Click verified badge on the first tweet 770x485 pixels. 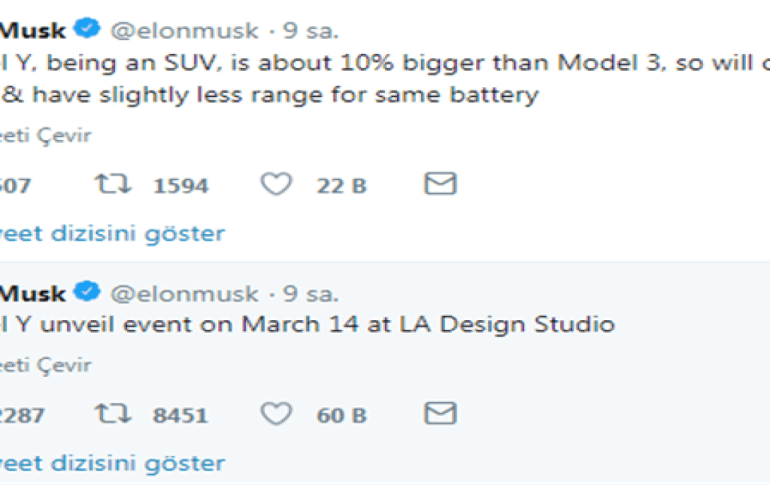[x=87, y=31]
